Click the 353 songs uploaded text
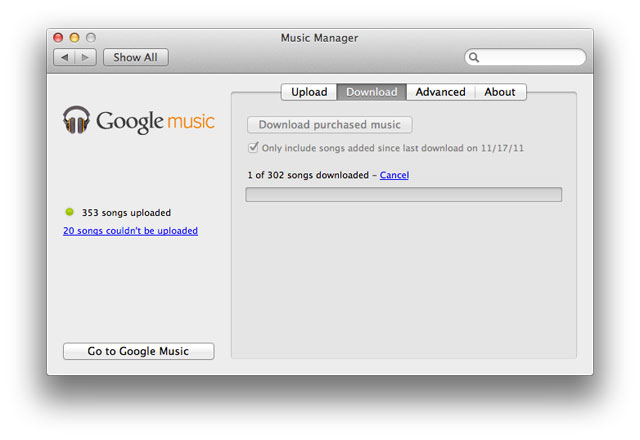Screen dimensions: 640x440 pos(126,213)
